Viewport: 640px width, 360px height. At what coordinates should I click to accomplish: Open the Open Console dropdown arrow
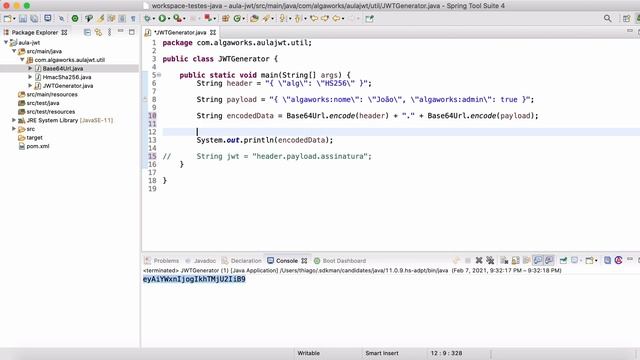point(596,260)
